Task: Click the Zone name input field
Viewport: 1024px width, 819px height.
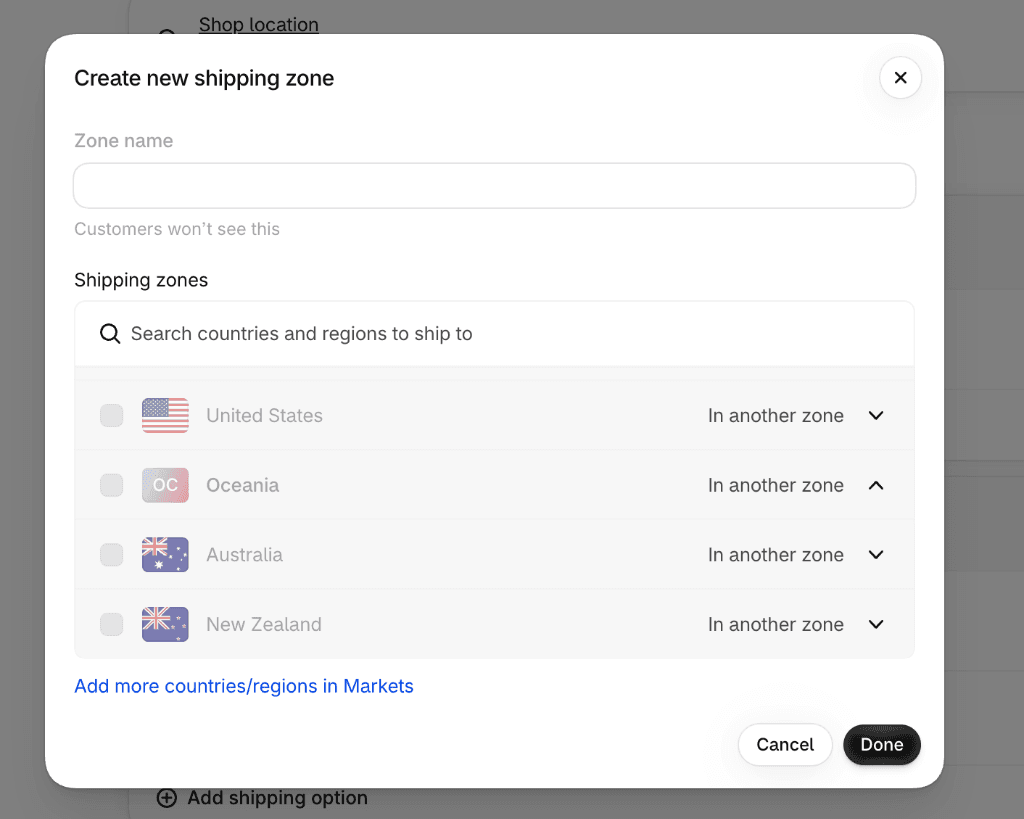Action: pos(494,186)
